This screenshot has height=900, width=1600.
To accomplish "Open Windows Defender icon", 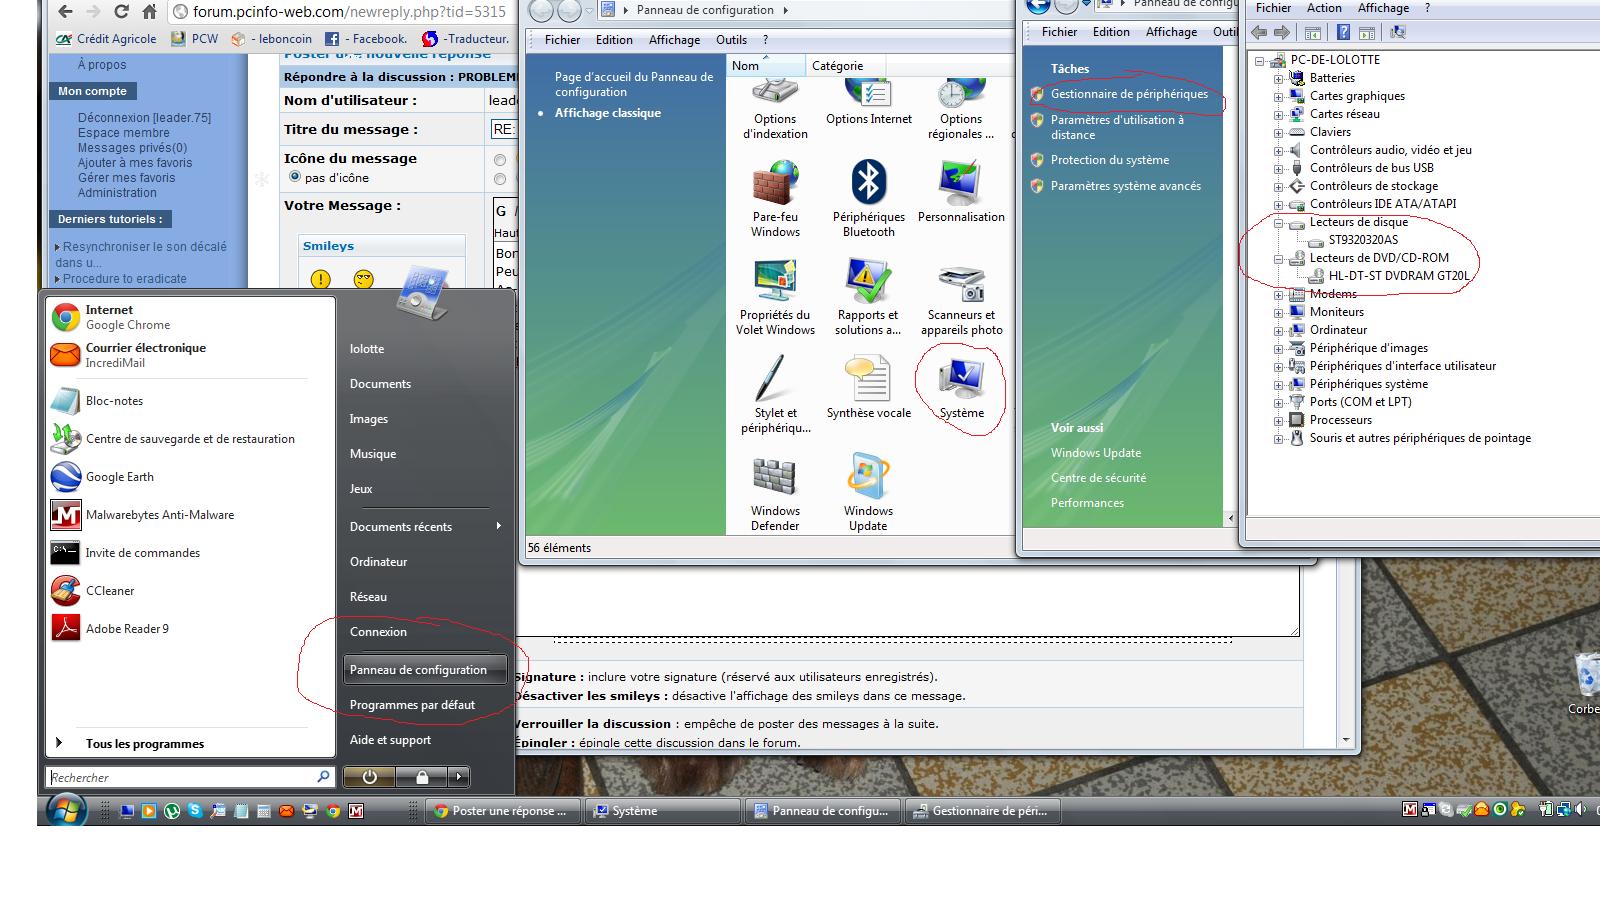I will (775, 493).
